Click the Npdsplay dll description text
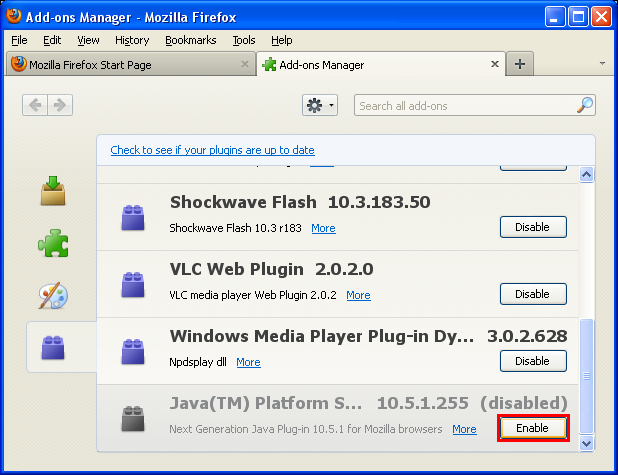The width and height of the screenshot is (618, 475). point(198,362)
